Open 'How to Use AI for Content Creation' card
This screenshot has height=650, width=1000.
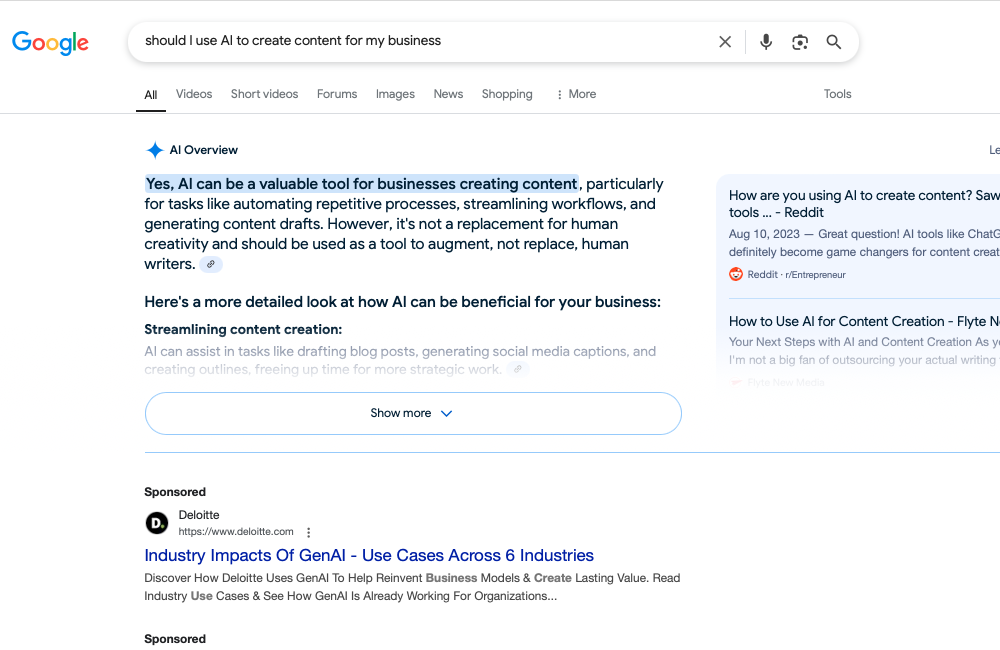click(864, 321)
